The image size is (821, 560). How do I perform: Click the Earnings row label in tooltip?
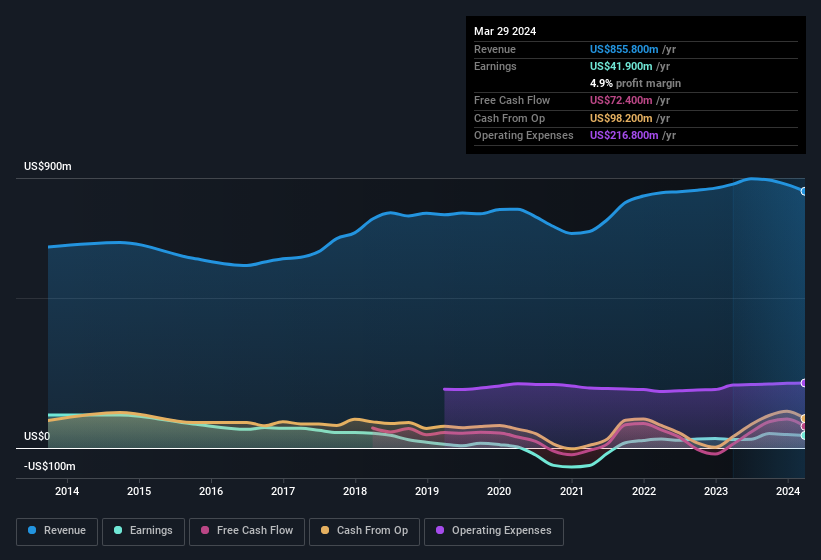click(495, 66)
